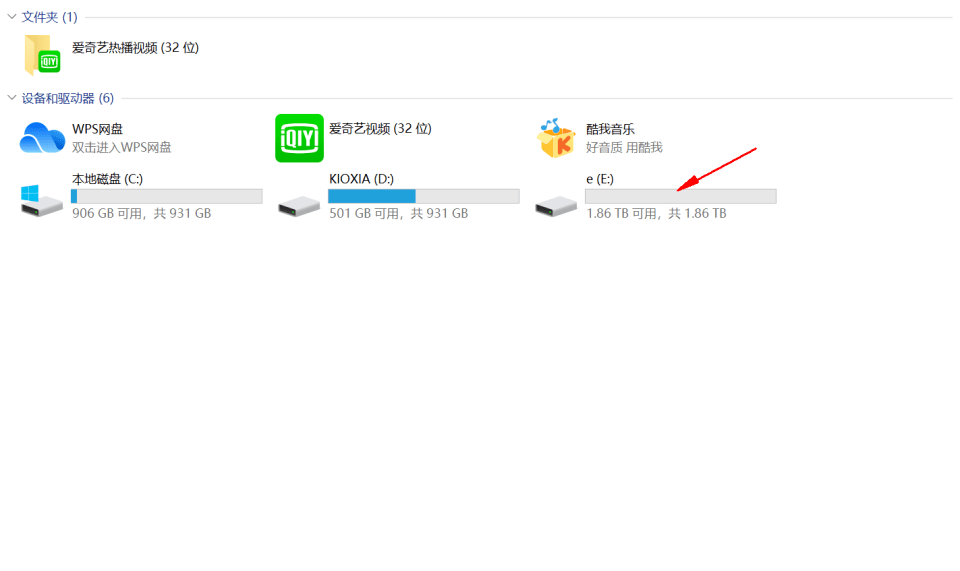Click the E: drive empty usage bar
The width and height of the screenshot is (960, 571).
click(x=681, y=196)
